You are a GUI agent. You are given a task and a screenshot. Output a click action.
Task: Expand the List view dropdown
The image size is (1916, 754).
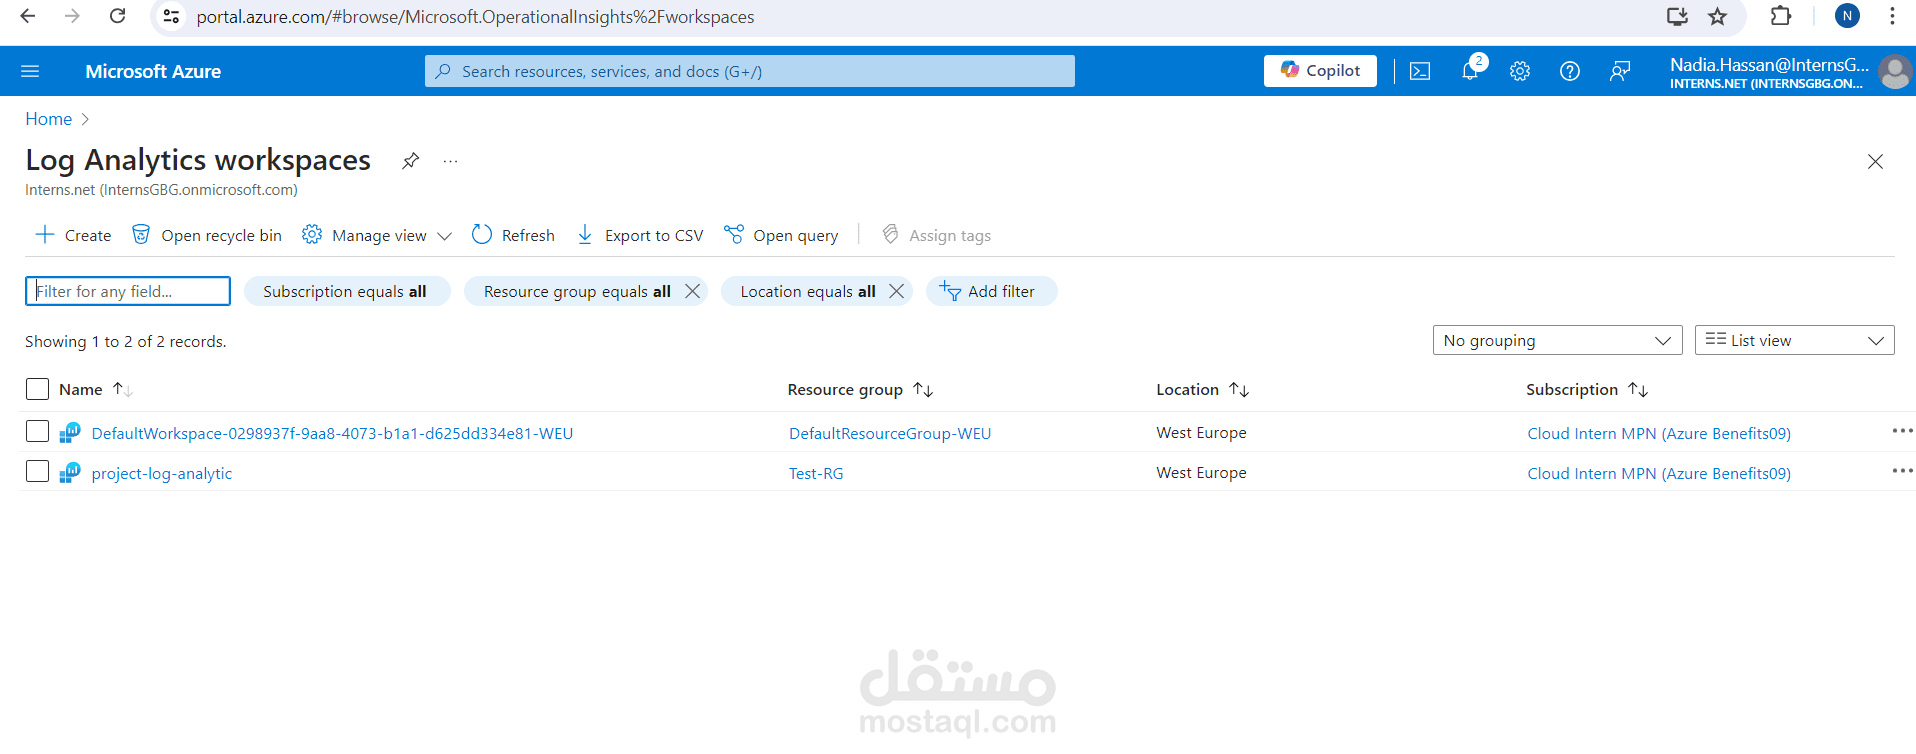(x=1794, y=340)
